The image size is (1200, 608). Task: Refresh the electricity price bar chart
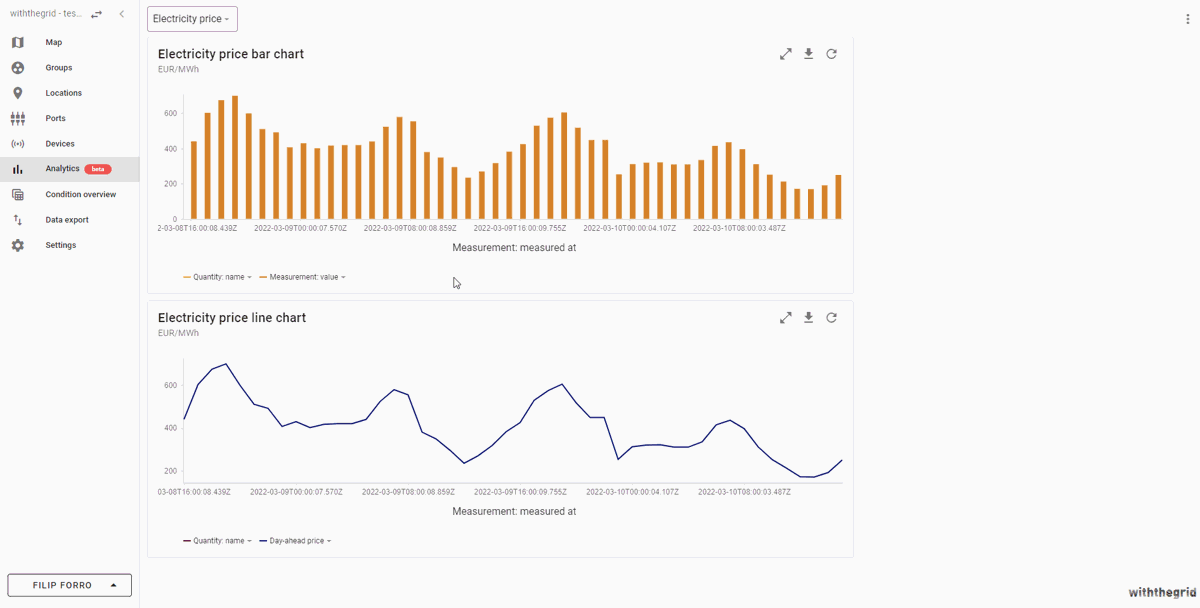831,54
